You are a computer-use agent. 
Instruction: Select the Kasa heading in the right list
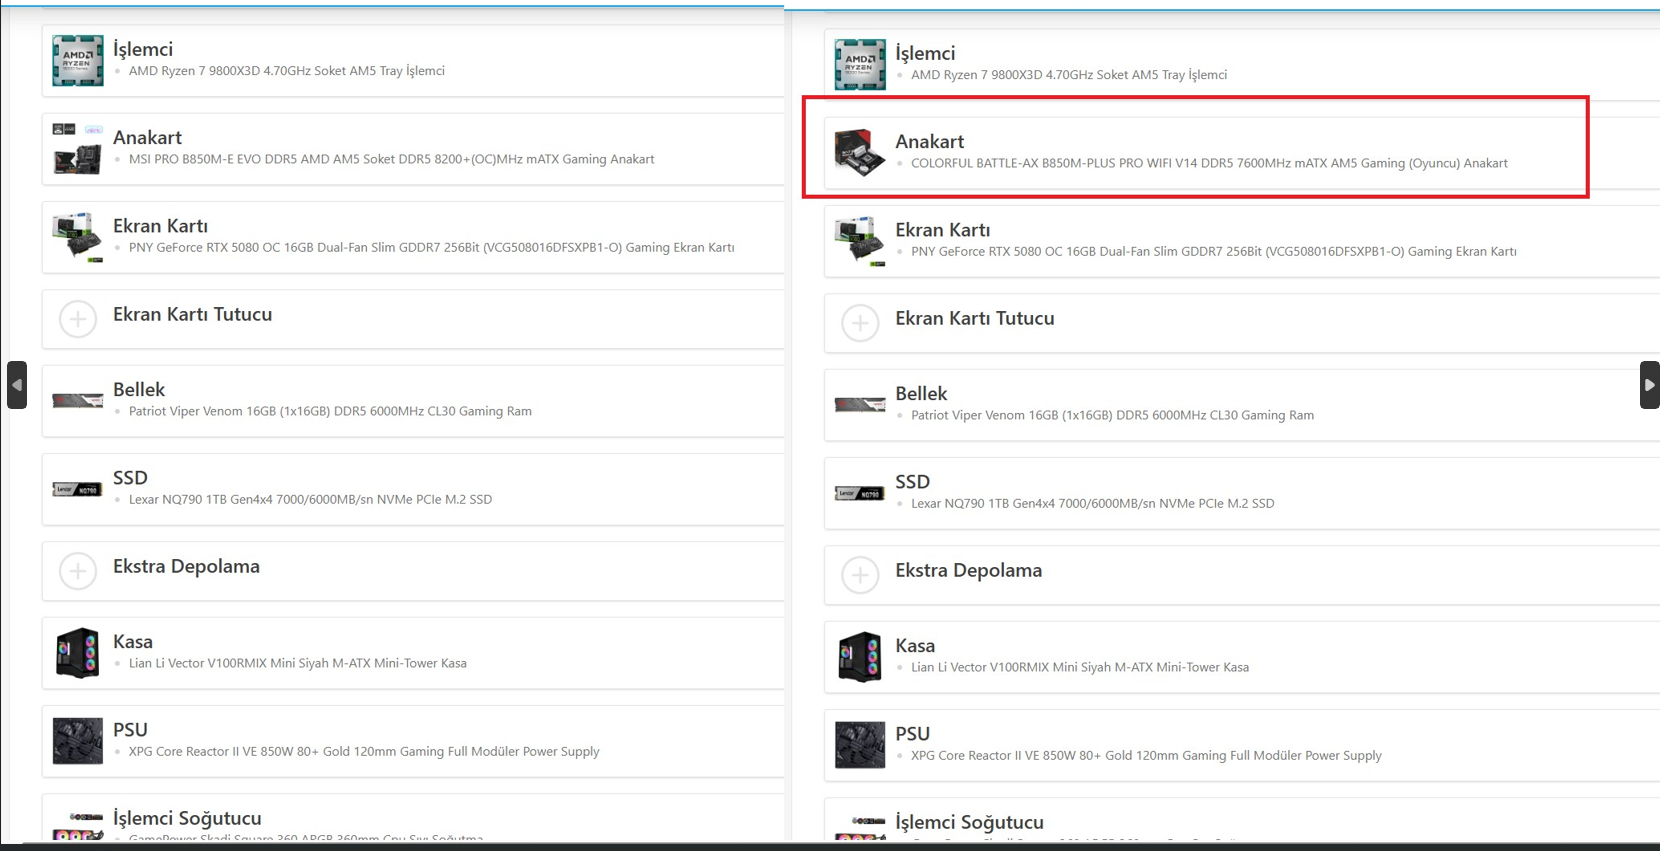(x=915, y=645)
